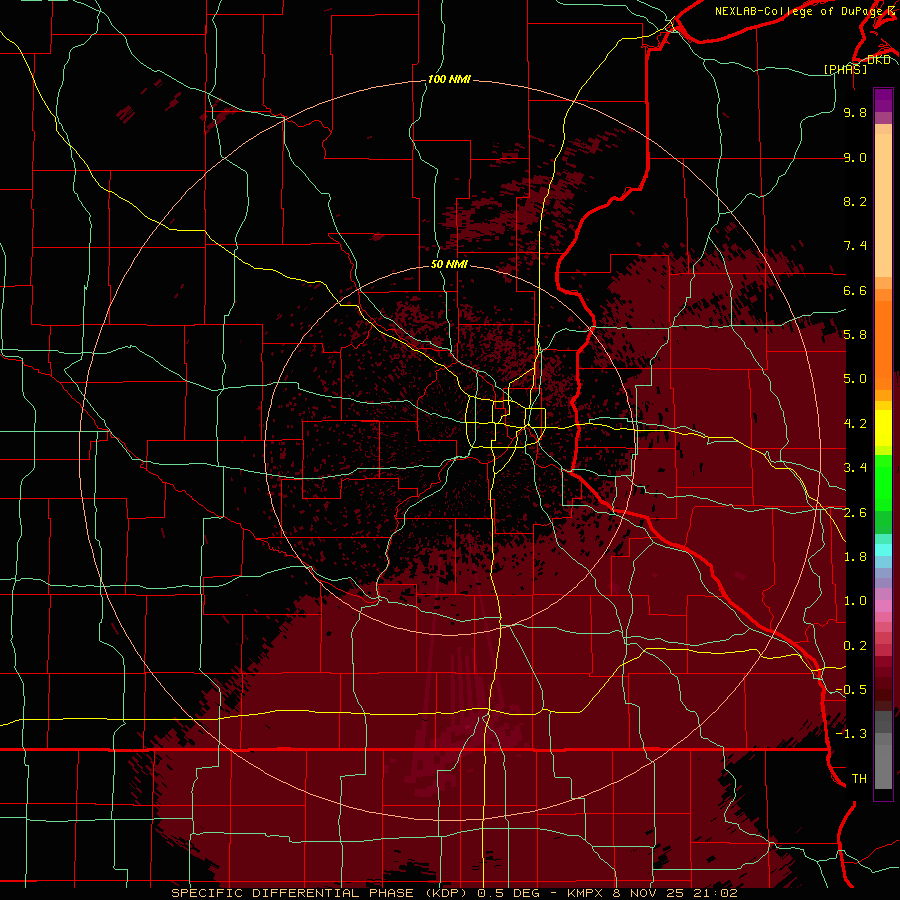Screen dimensions: 900x900
Task: Select the 9.8 value on the color scale
Action: [x=855, y=112]
